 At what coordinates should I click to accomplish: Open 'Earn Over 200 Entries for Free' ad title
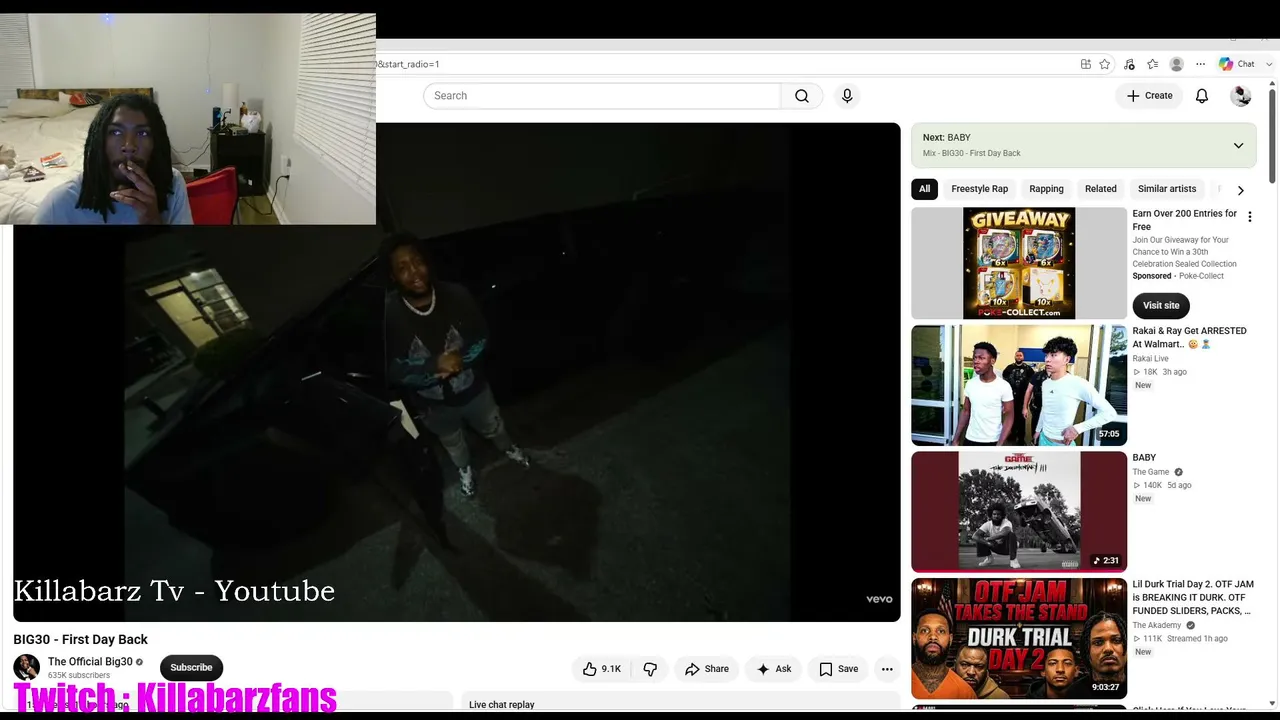pyautogui.click(x=1185, y=220)
